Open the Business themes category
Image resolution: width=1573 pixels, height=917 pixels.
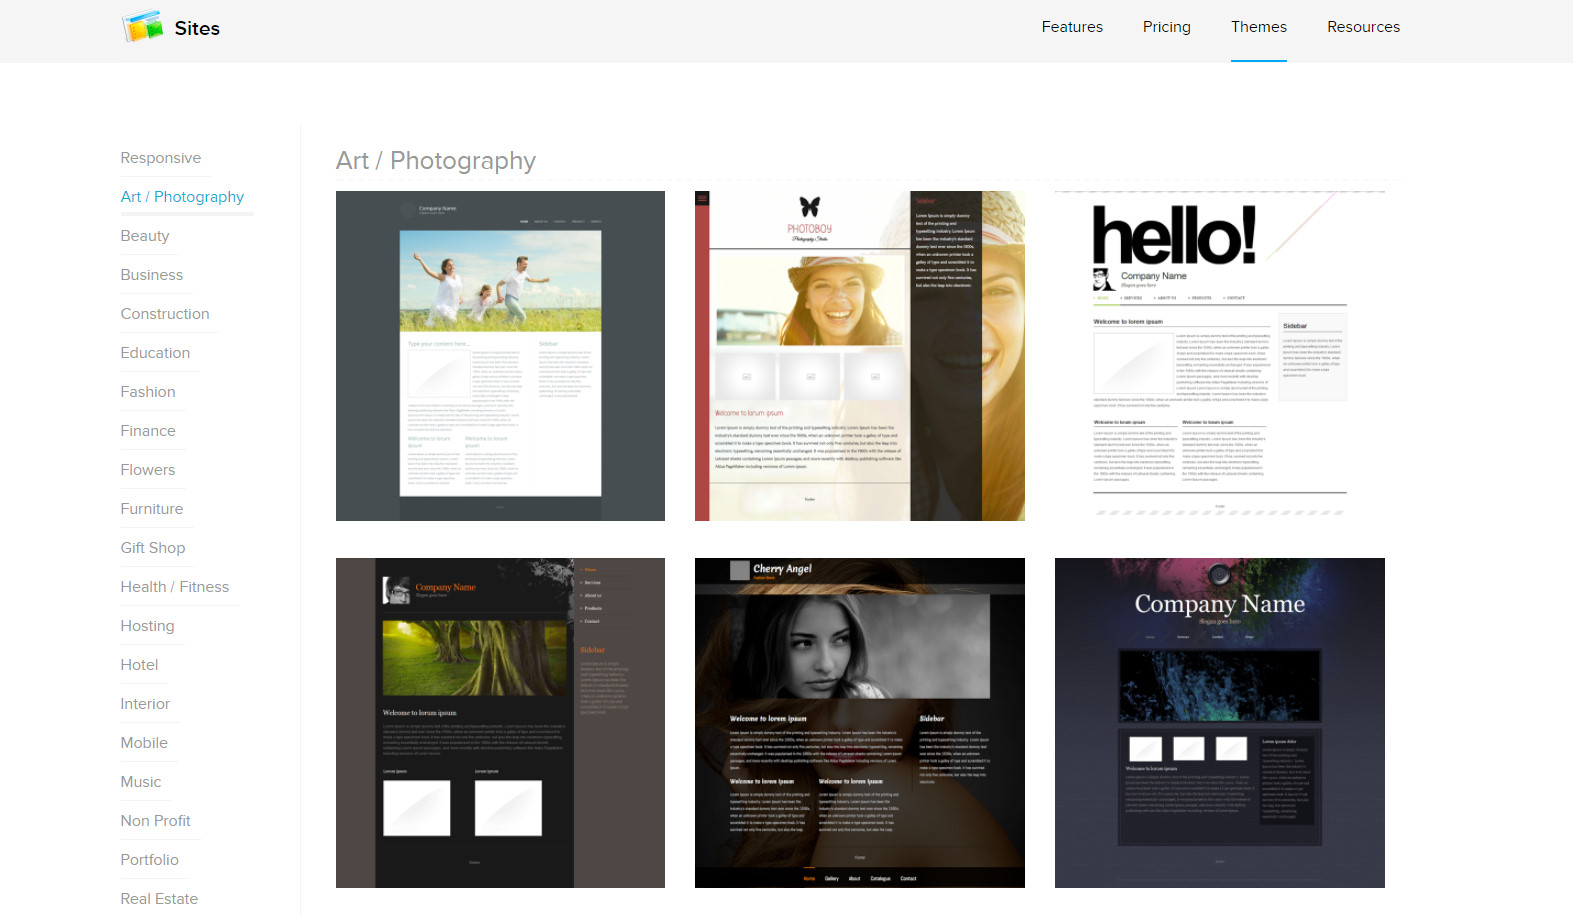coord(152,275)
